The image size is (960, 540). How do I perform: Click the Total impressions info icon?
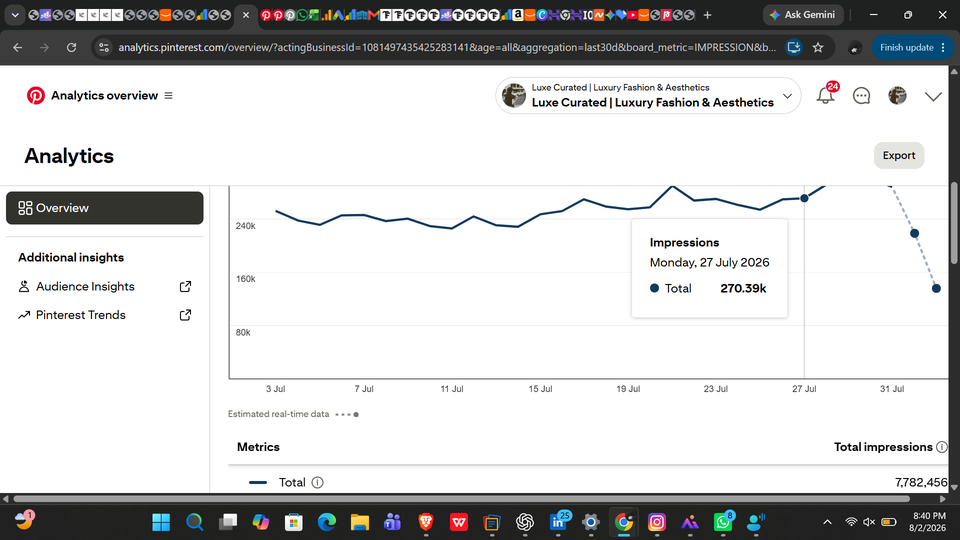pyautogui.click(x=942, y=447)
